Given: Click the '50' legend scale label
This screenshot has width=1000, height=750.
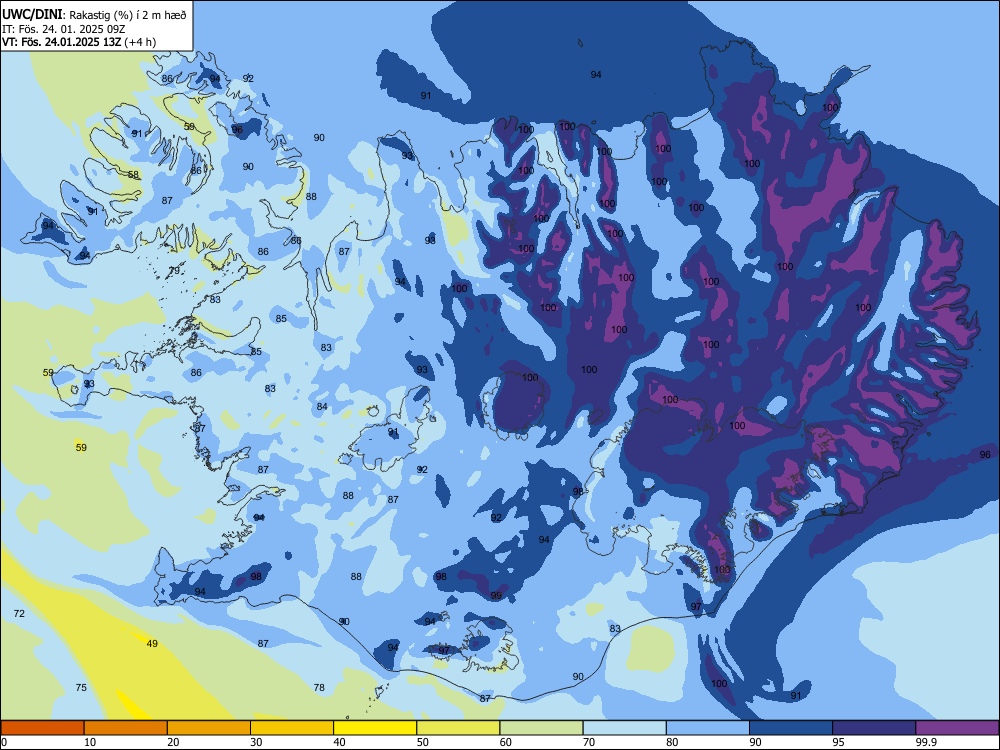Looking at the screenshot, I should (422, 742).
